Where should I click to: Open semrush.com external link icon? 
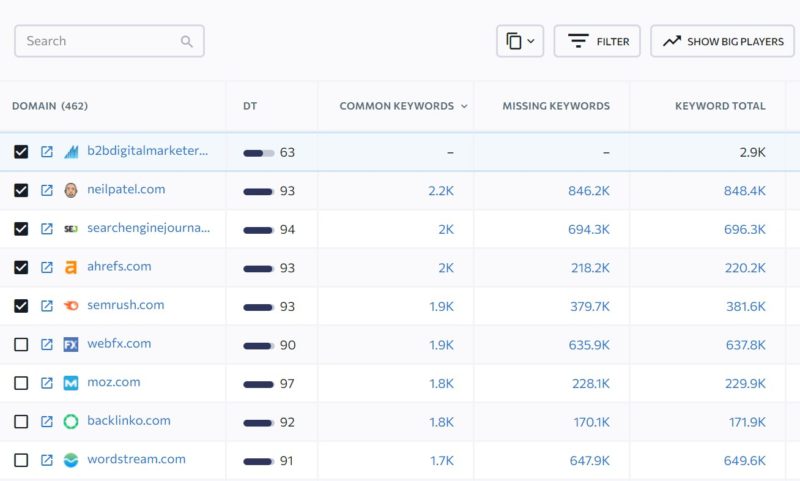46,306
